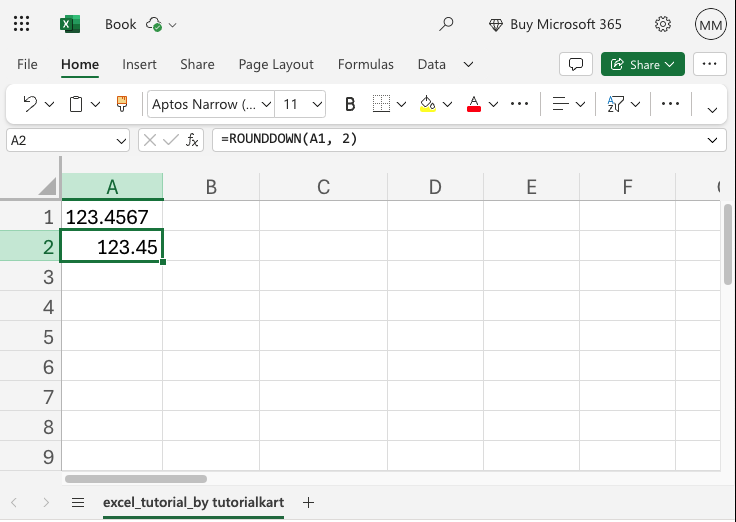Open the paste options dropdown

click(95, 104)
